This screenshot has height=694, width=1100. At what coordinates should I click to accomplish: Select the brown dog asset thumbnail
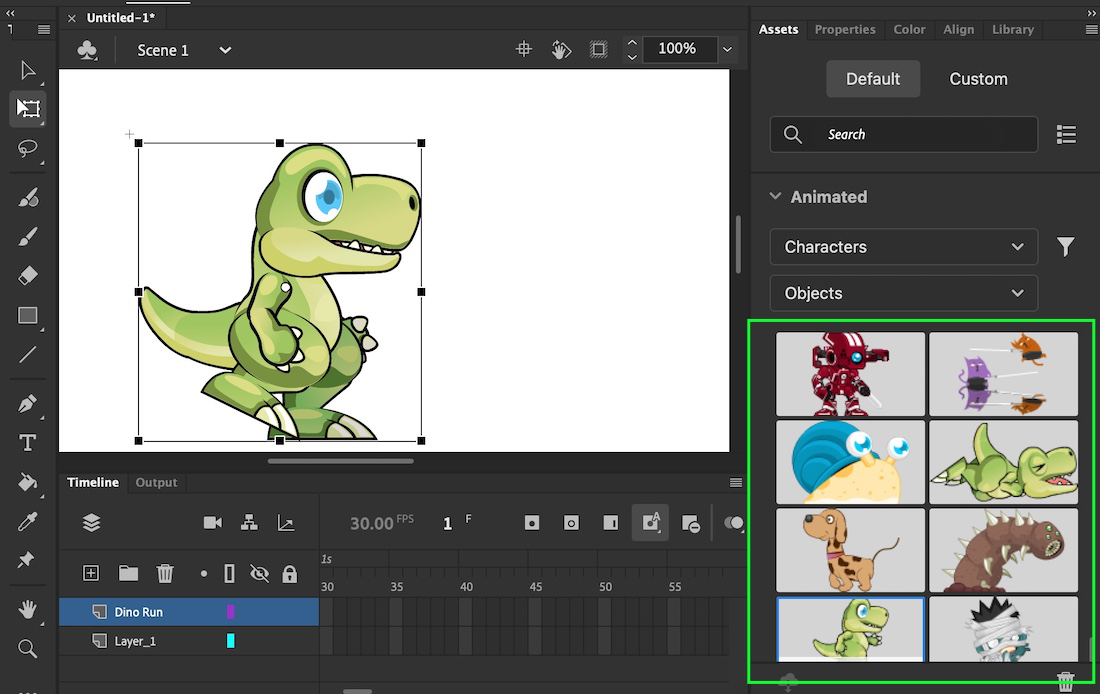coord(850,550)
